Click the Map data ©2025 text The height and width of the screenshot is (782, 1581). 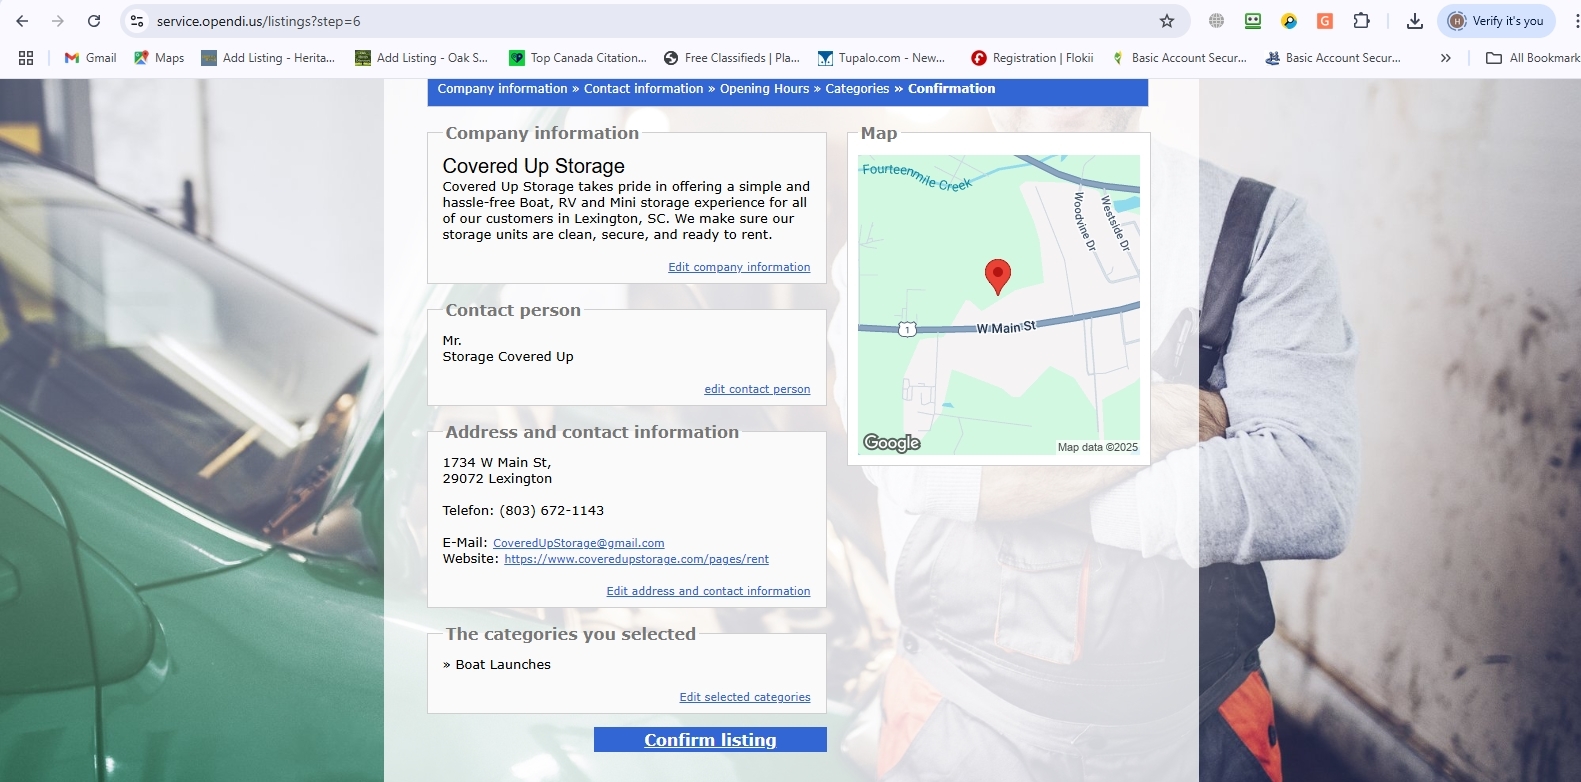click(x=1097, y=447)
